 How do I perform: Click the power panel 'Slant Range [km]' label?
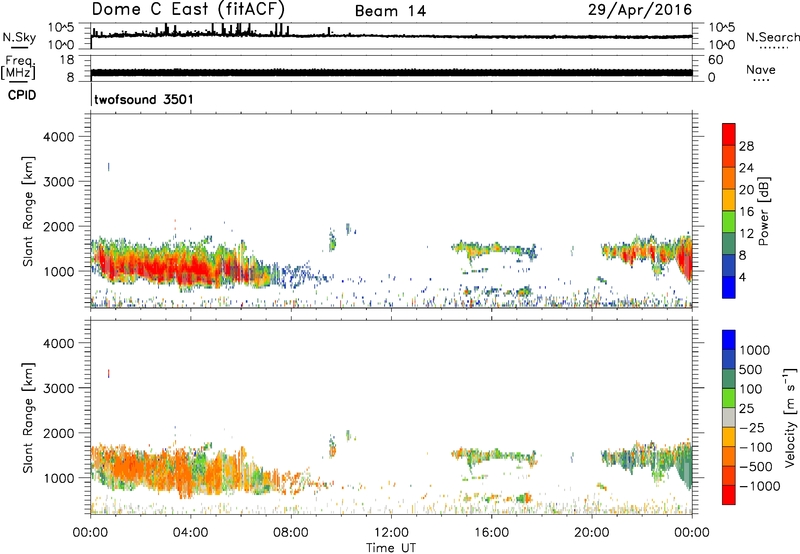pyautogui.click(x=28, y=211)
